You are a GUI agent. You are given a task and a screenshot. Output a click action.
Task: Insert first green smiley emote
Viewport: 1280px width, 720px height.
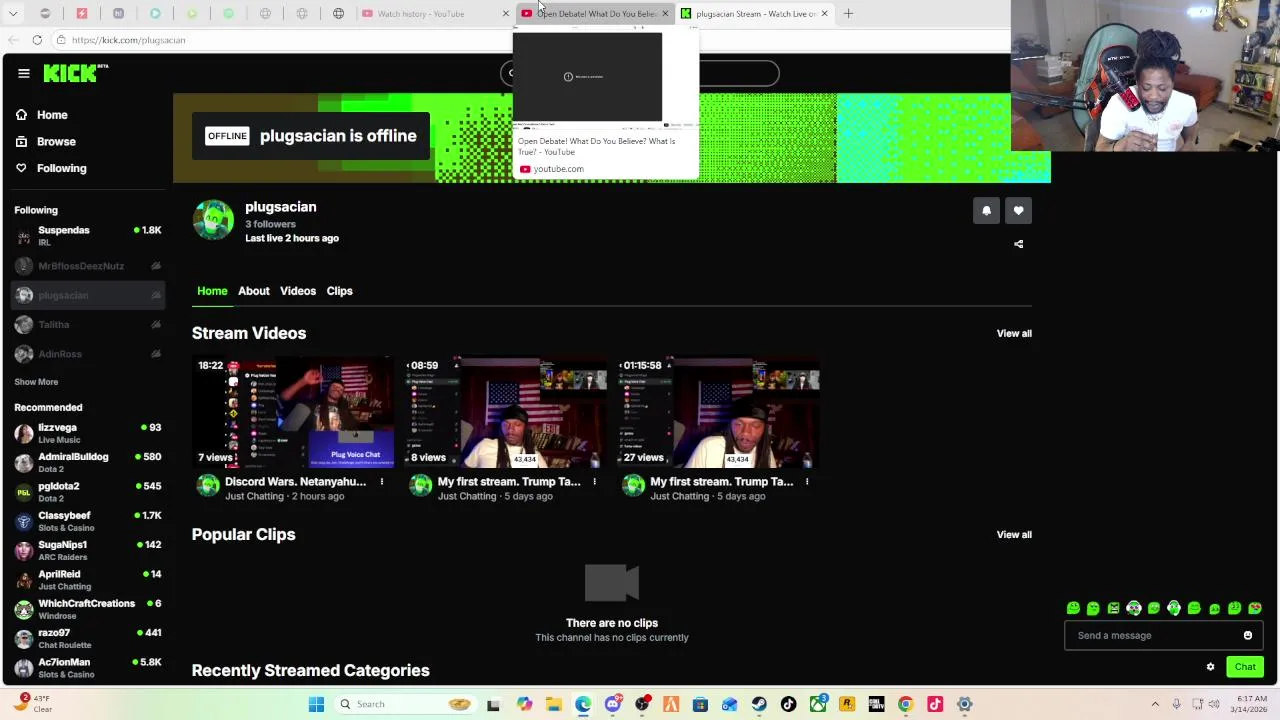(x=1073, y=608)
